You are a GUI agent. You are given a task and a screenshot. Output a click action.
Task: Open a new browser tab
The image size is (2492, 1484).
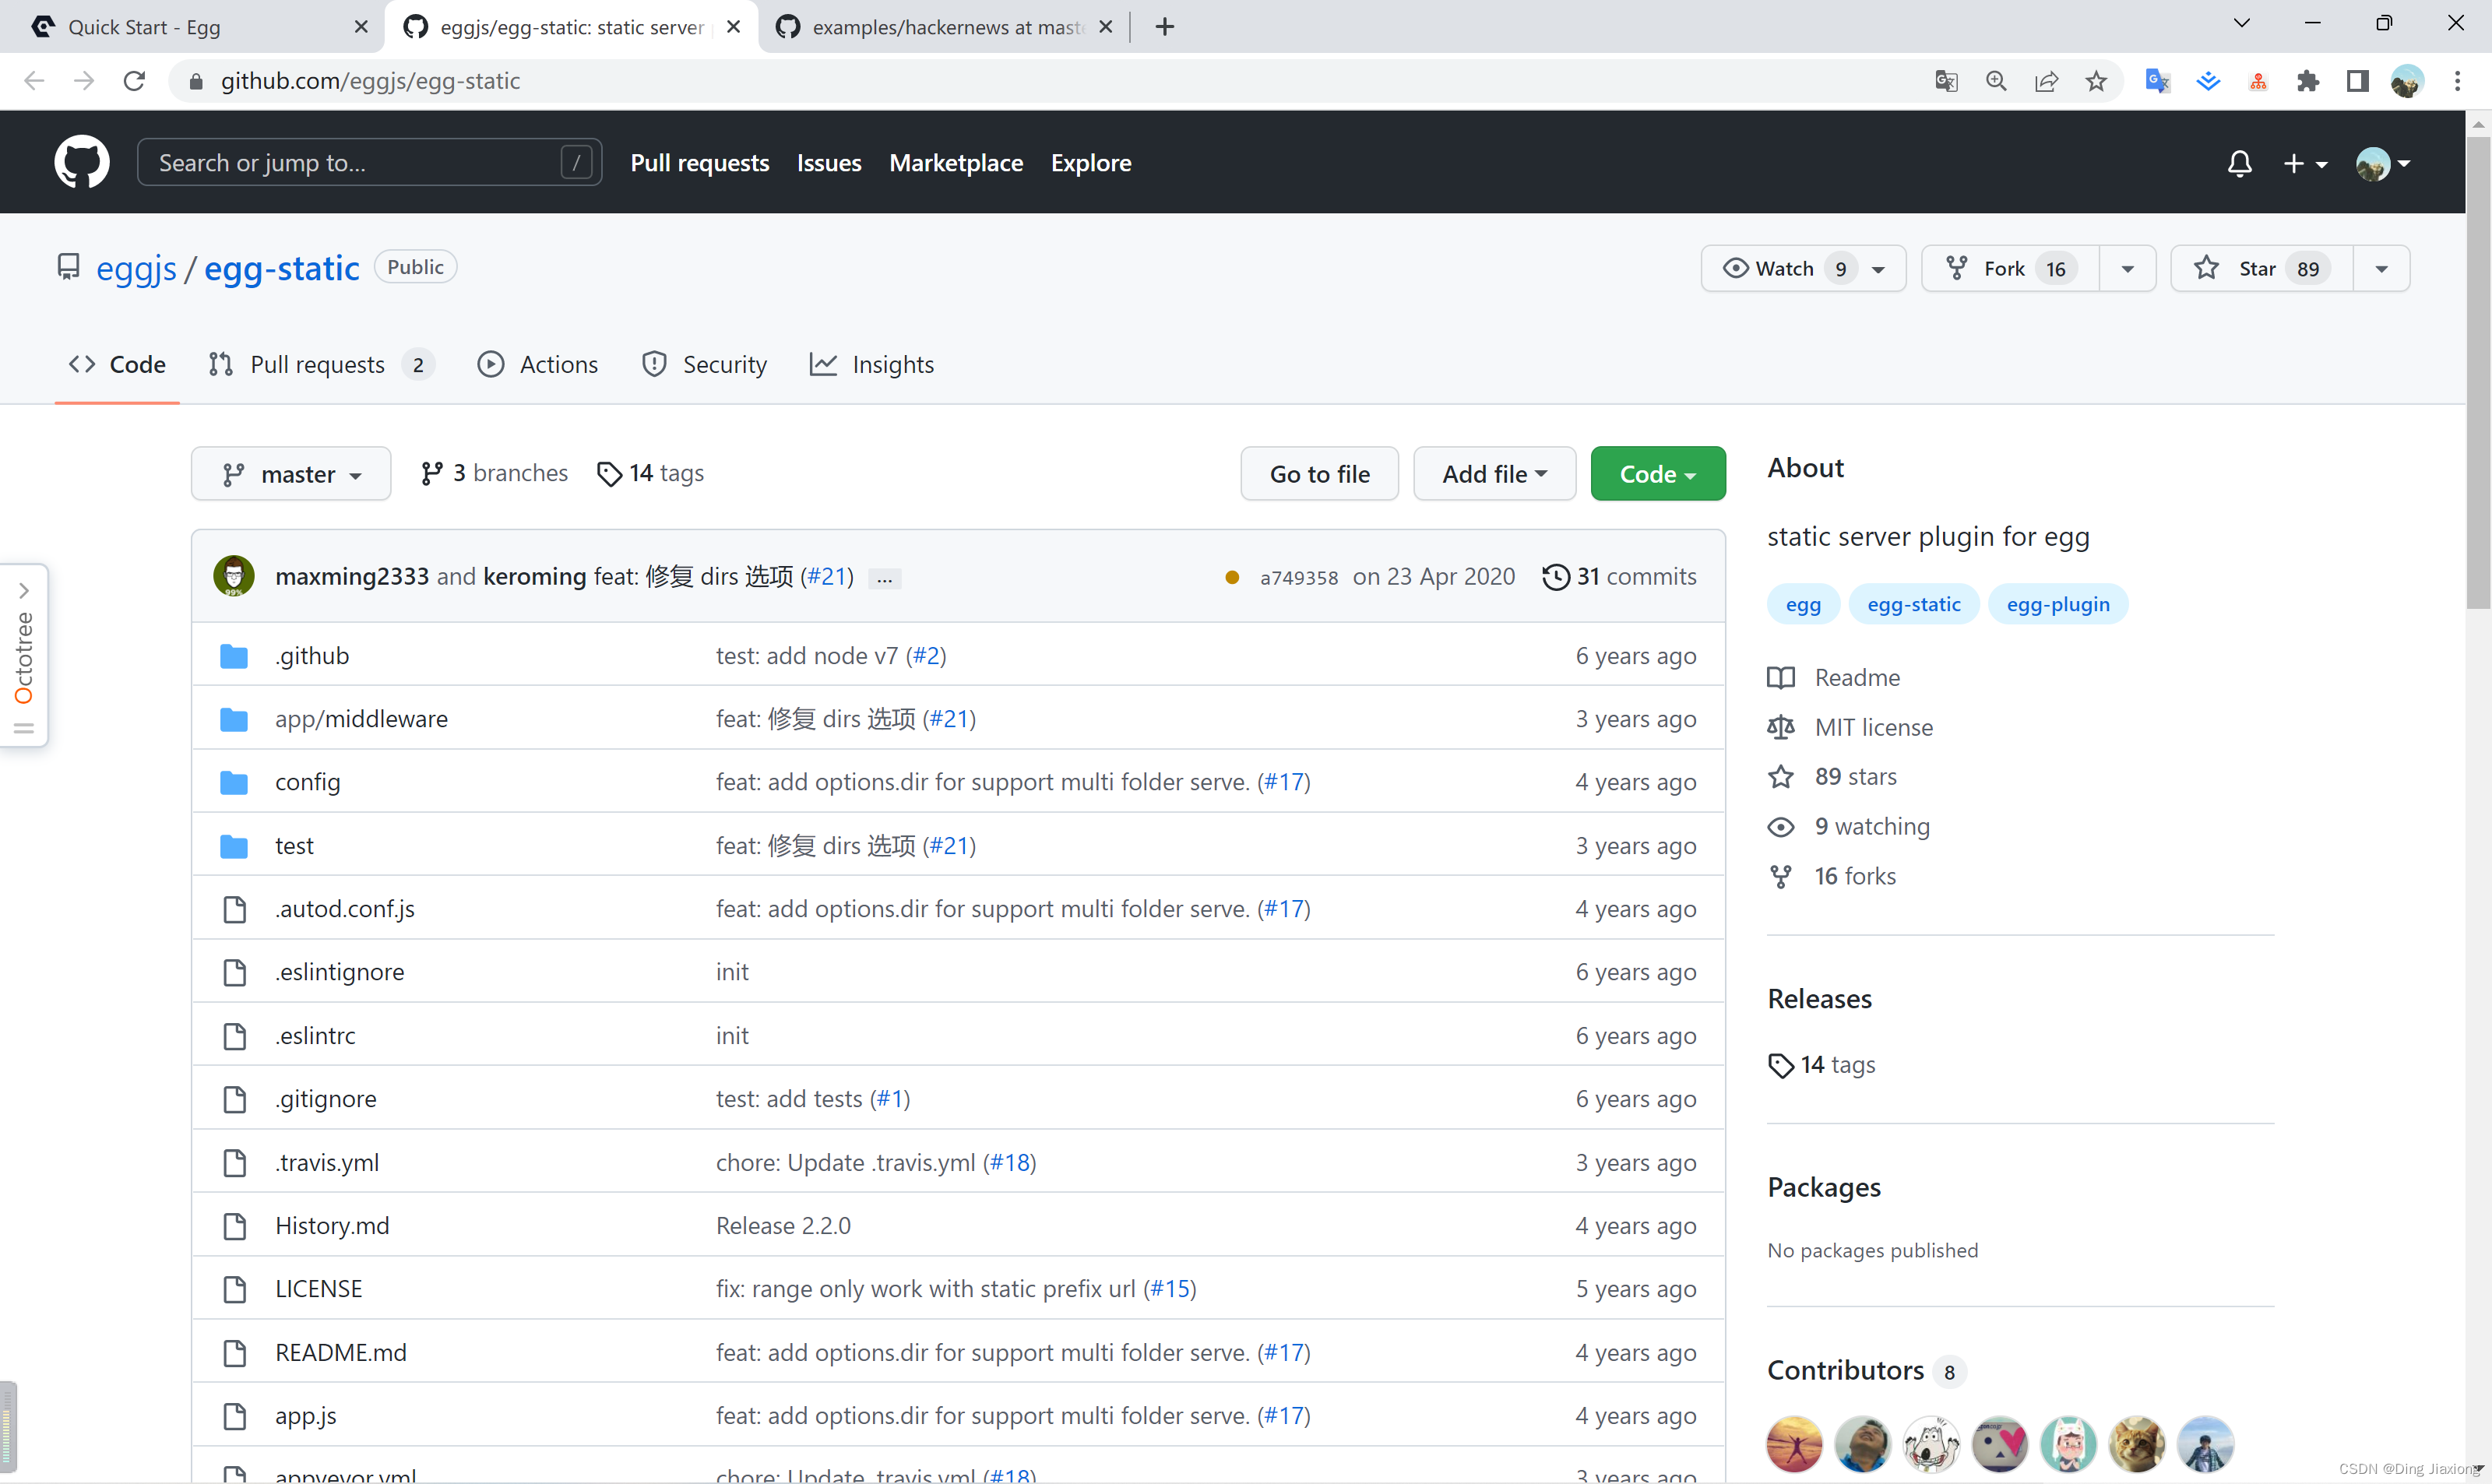[x=1165, y=27]
